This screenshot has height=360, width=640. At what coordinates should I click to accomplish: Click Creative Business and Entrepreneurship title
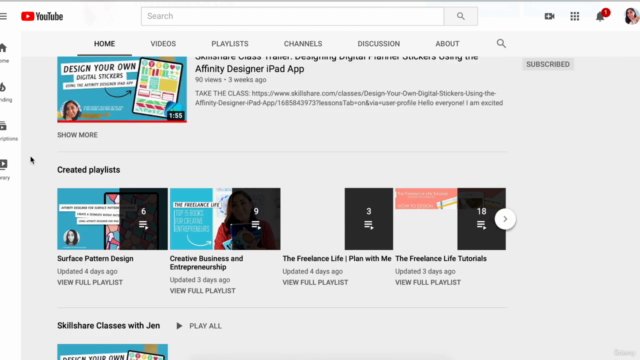coord(206,263)
